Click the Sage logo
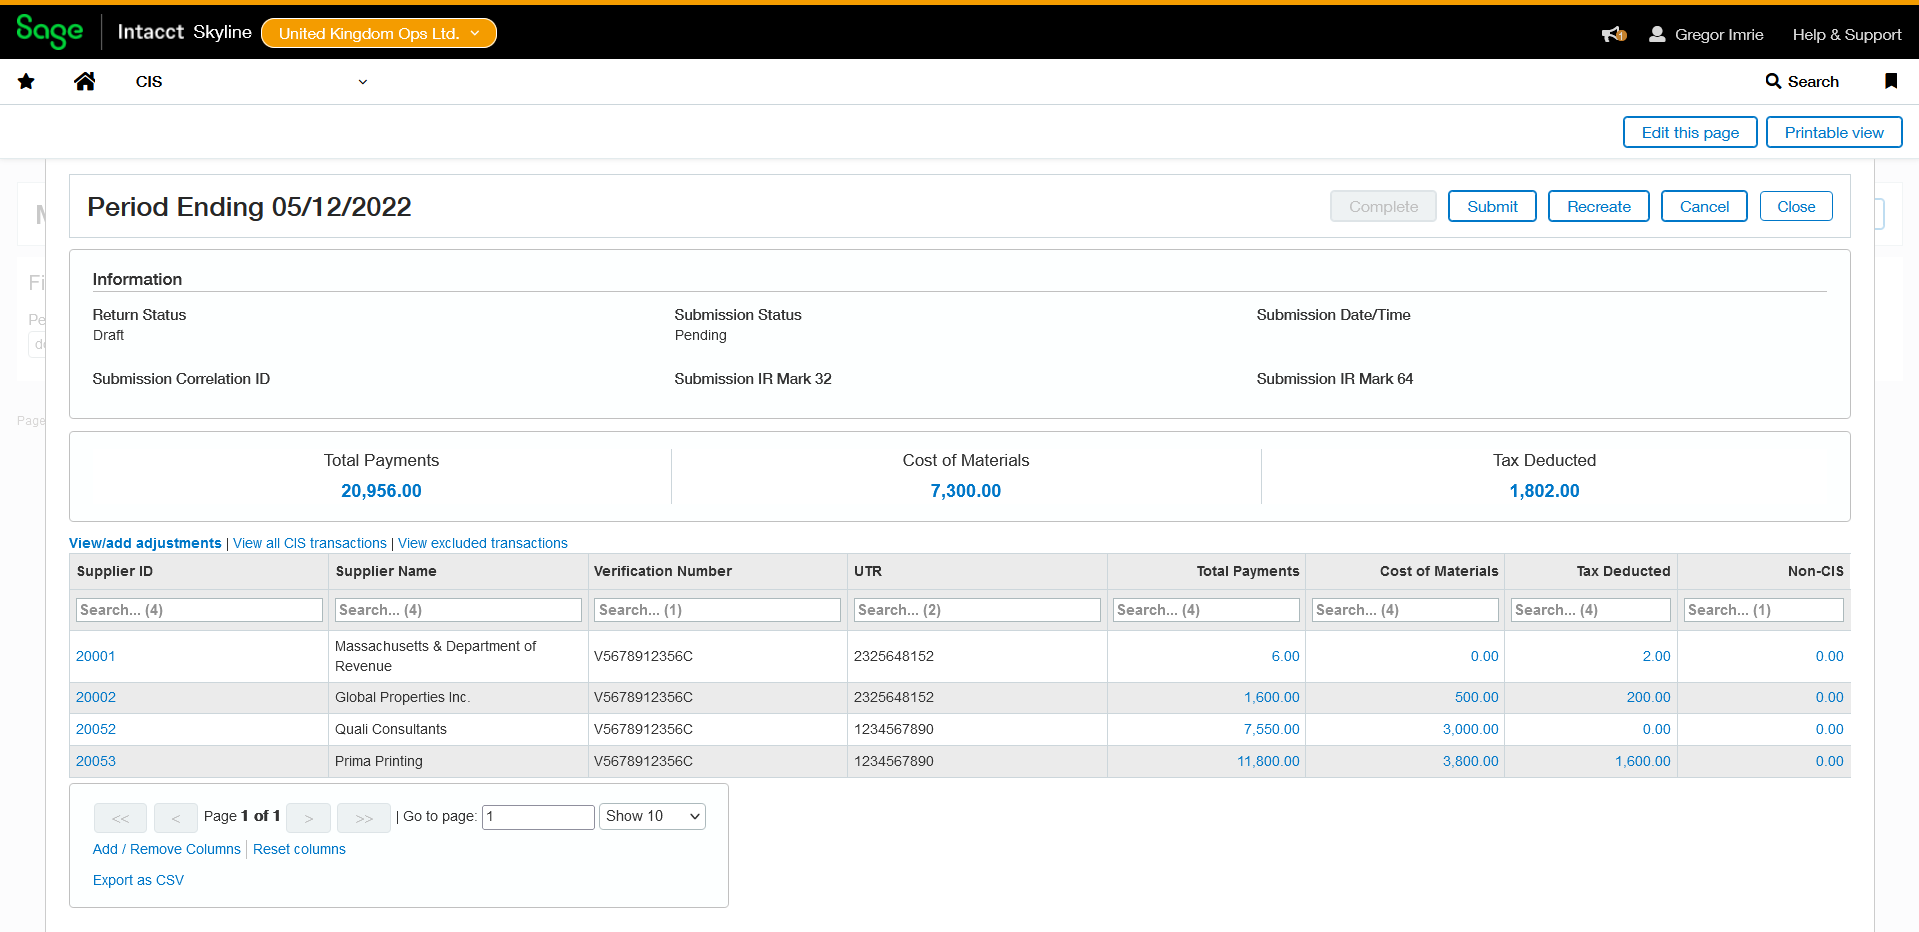 point(50,32)
